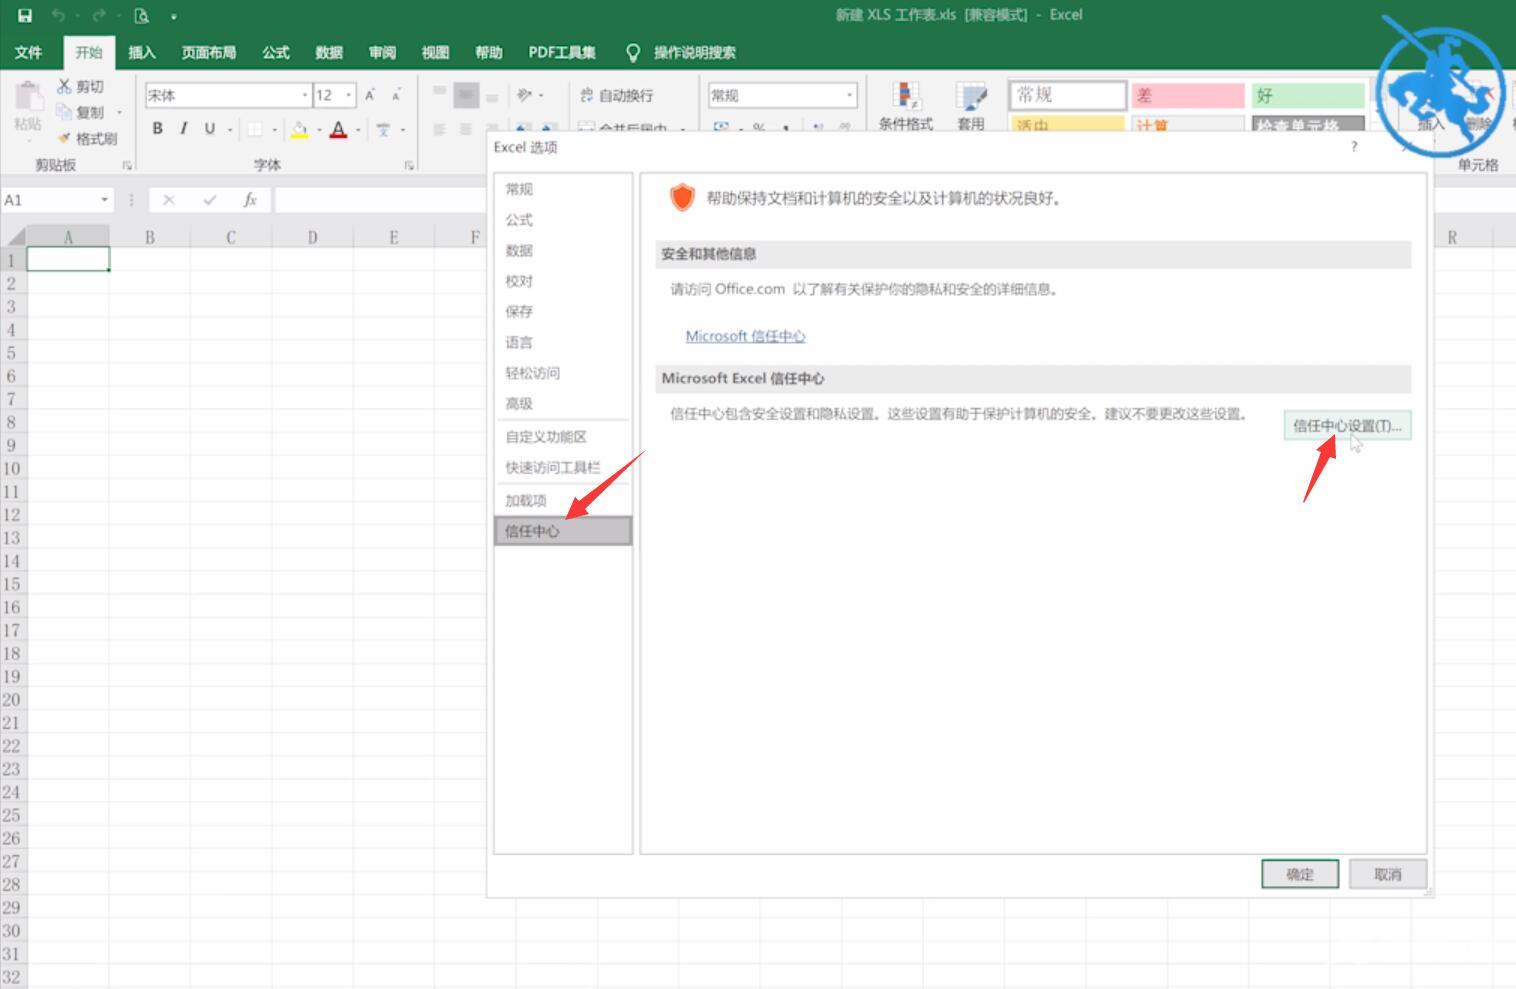Click the 信任中心设置(T)... button
Screen dimensions: 1516x989
click(1347, 425)
